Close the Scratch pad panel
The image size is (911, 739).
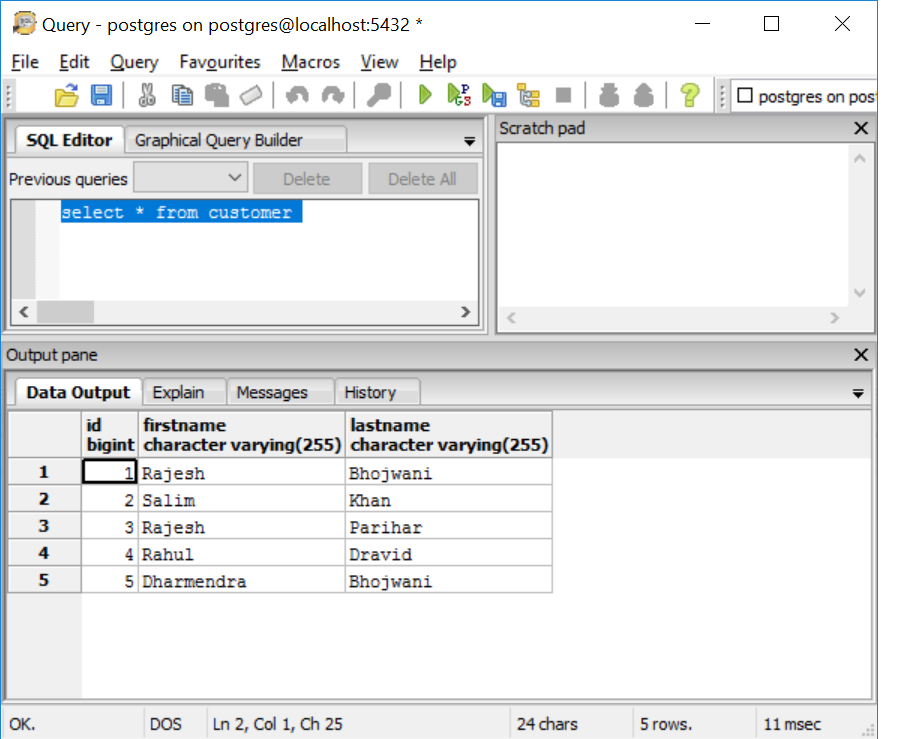861,128
